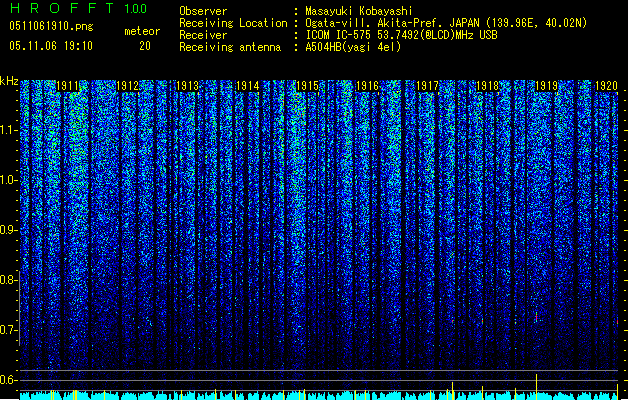629x400 pixels.
Task: Select the meteor count value 20
Action: 145,46
